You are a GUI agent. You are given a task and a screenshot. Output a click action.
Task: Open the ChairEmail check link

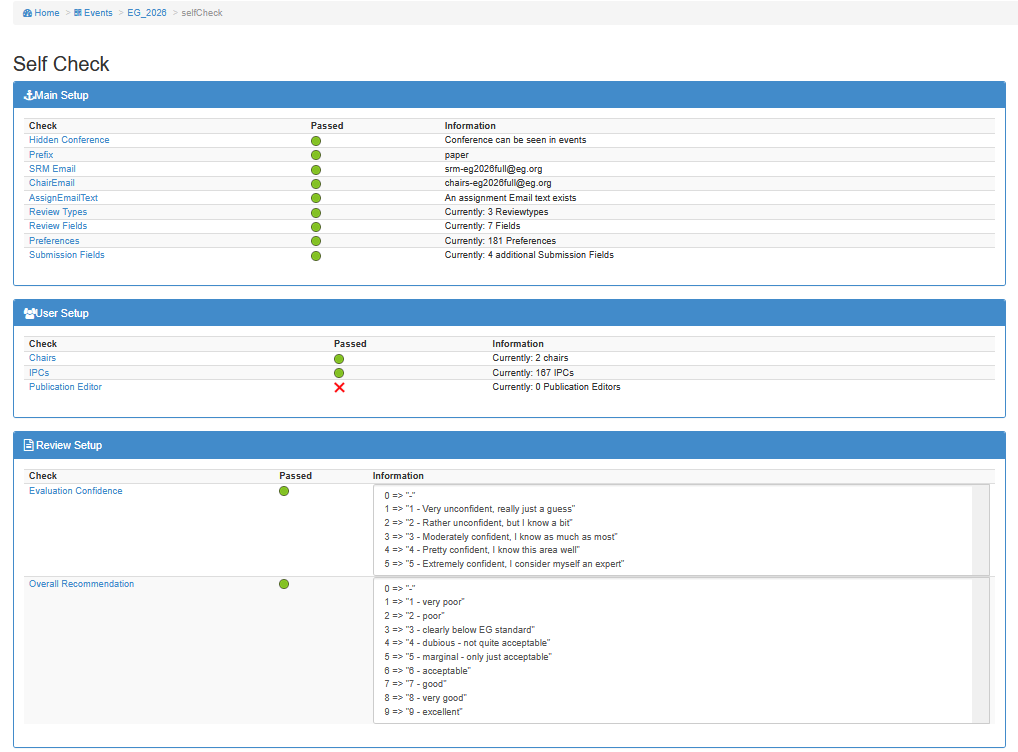pos(51,183)
